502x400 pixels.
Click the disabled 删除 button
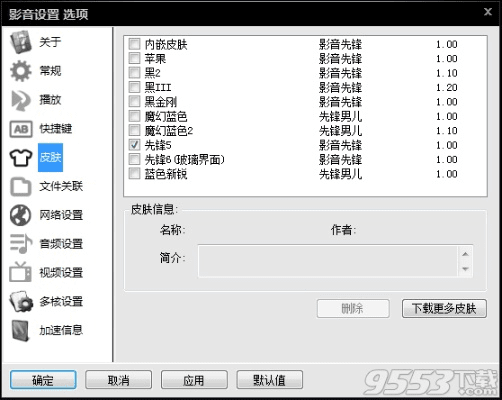pos(353,308)
